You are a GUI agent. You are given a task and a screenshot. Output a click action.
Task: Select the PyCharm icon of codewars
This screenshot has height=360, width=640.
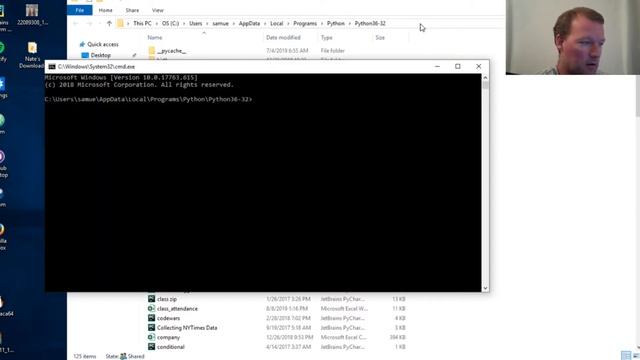151,318
